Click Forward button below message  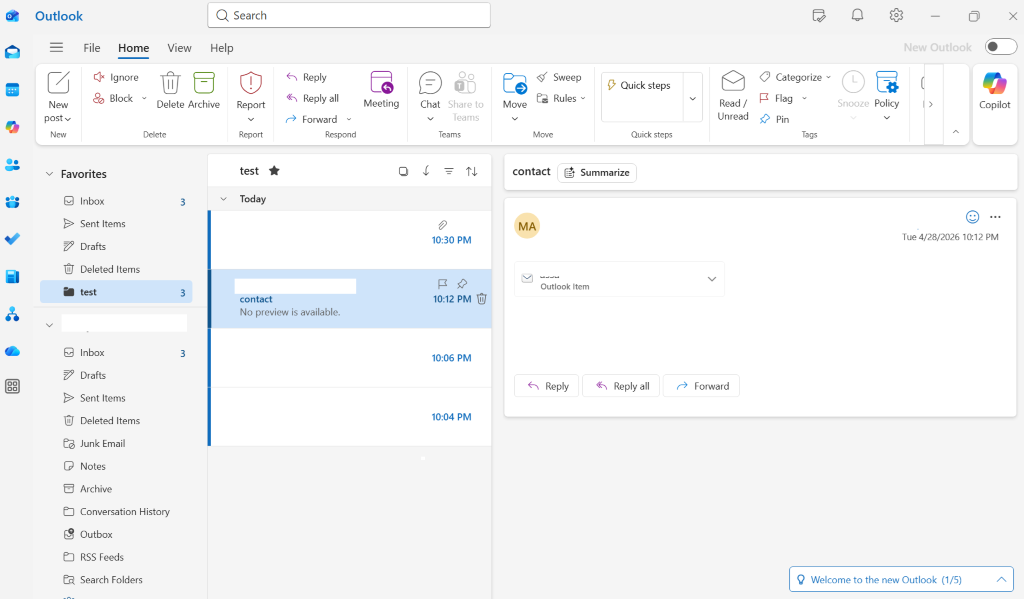pyautogui.click(x=701, y=386)
